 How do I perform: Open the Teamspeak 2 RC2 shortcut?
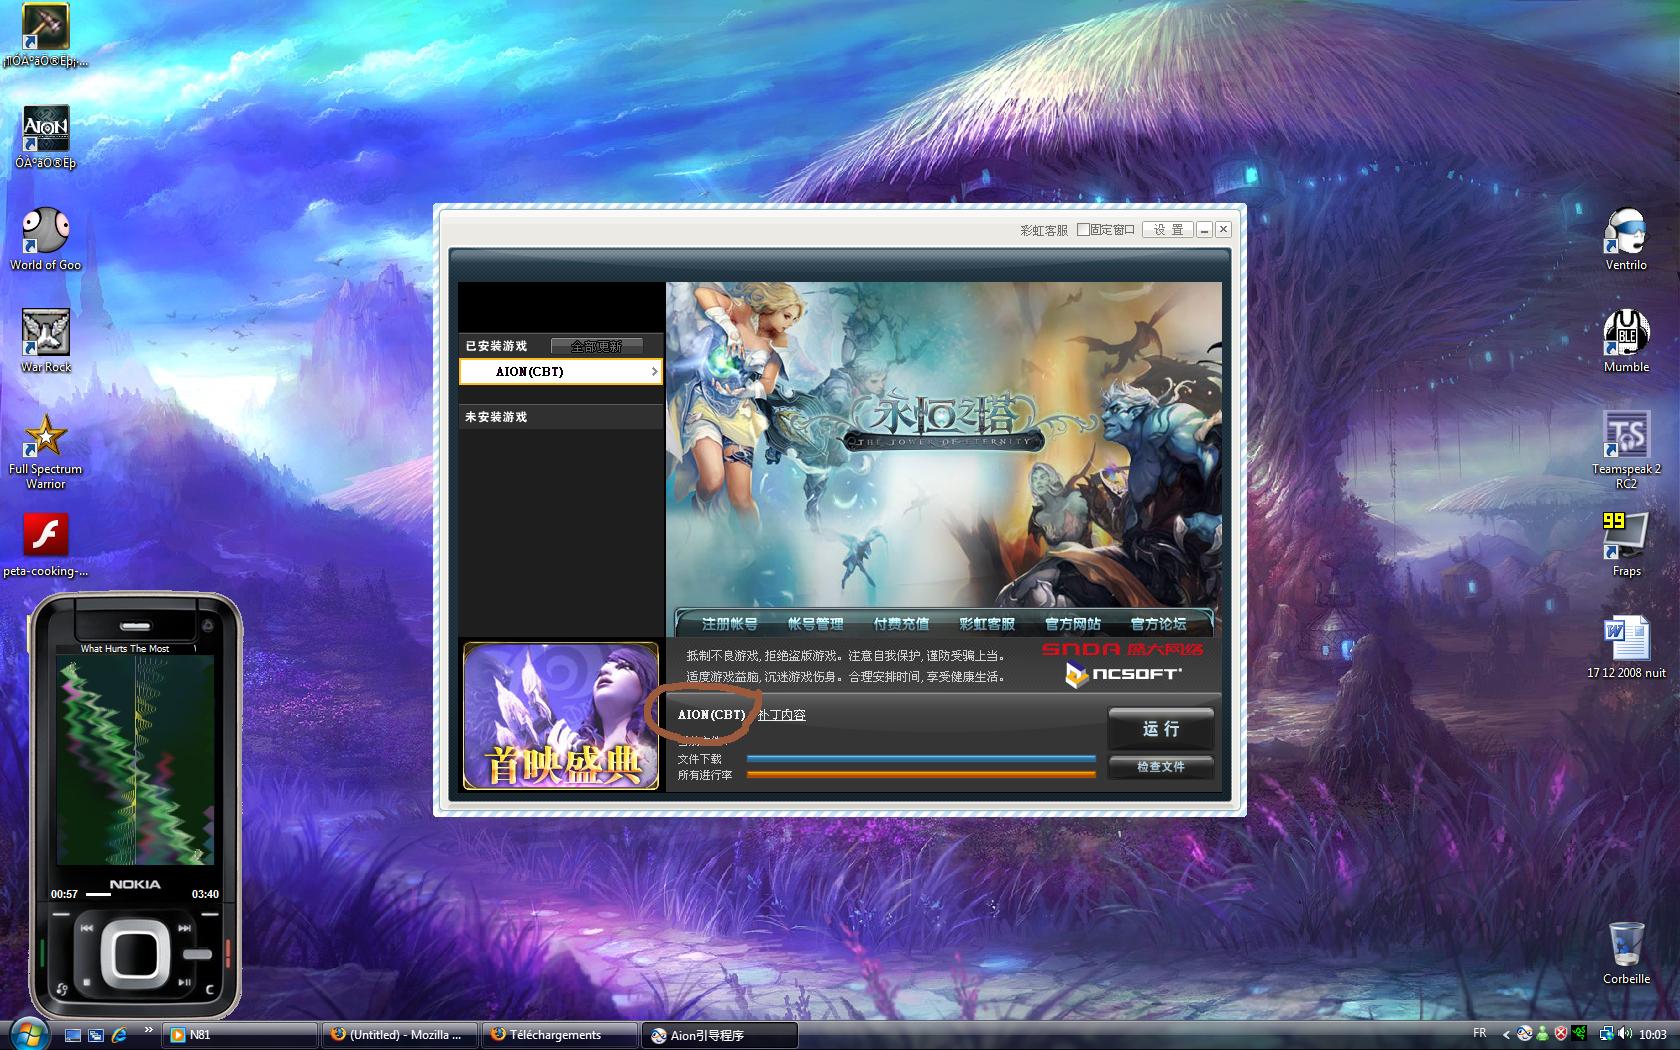[x=1626, y=450]
